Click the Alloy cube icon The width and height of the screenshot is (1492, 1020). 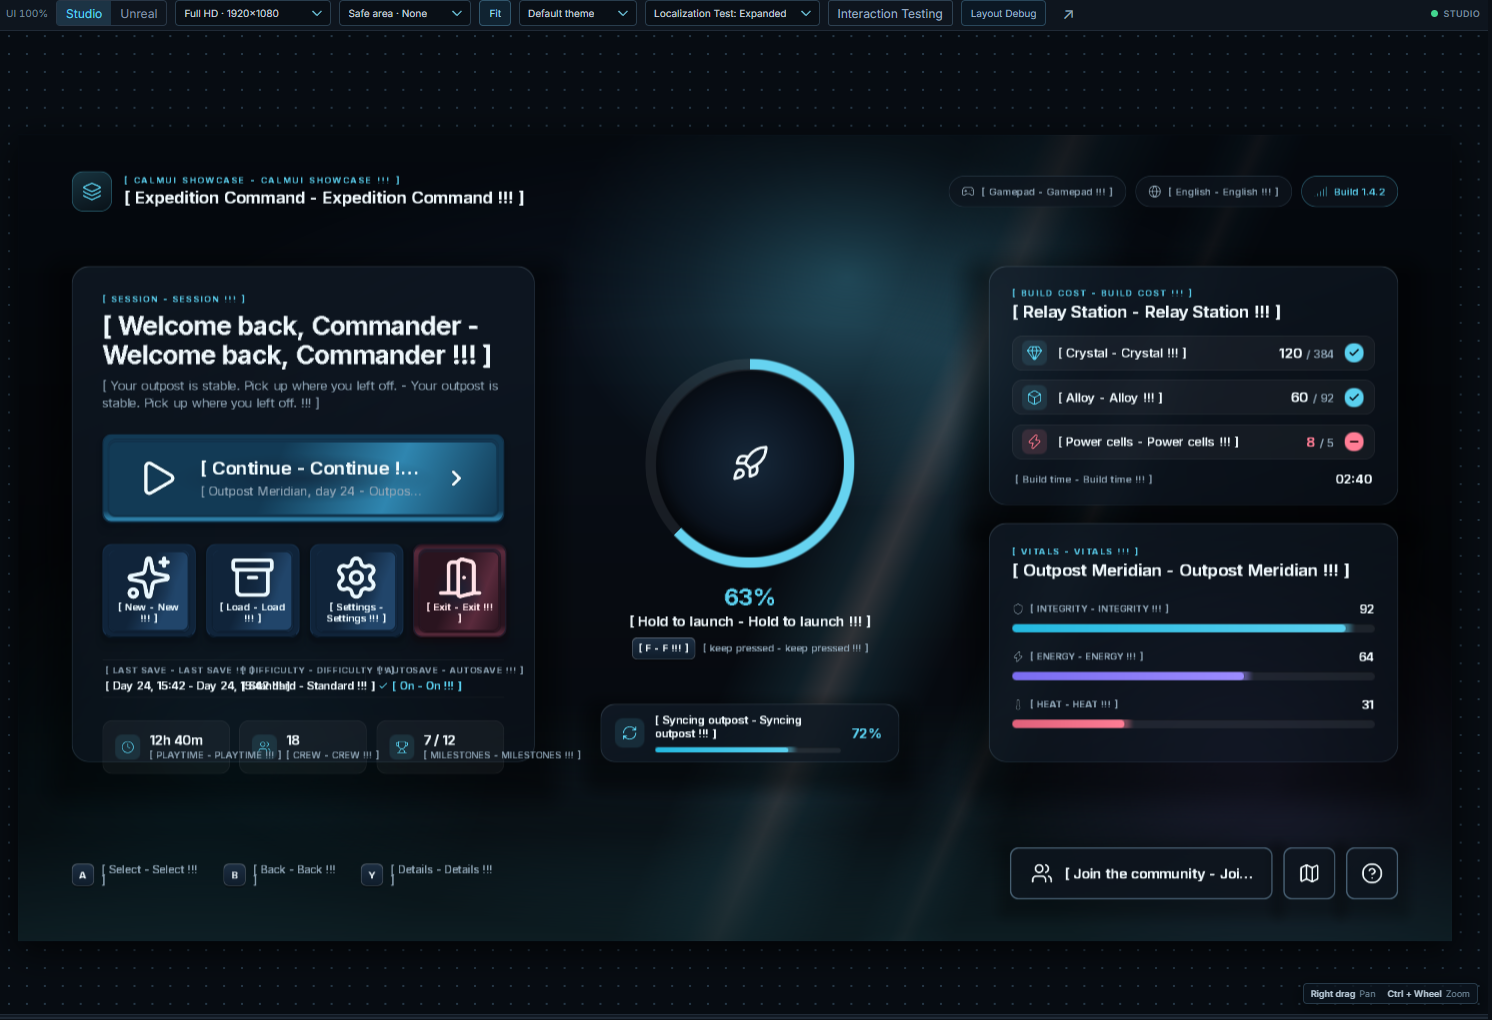tap(1035, 397)
